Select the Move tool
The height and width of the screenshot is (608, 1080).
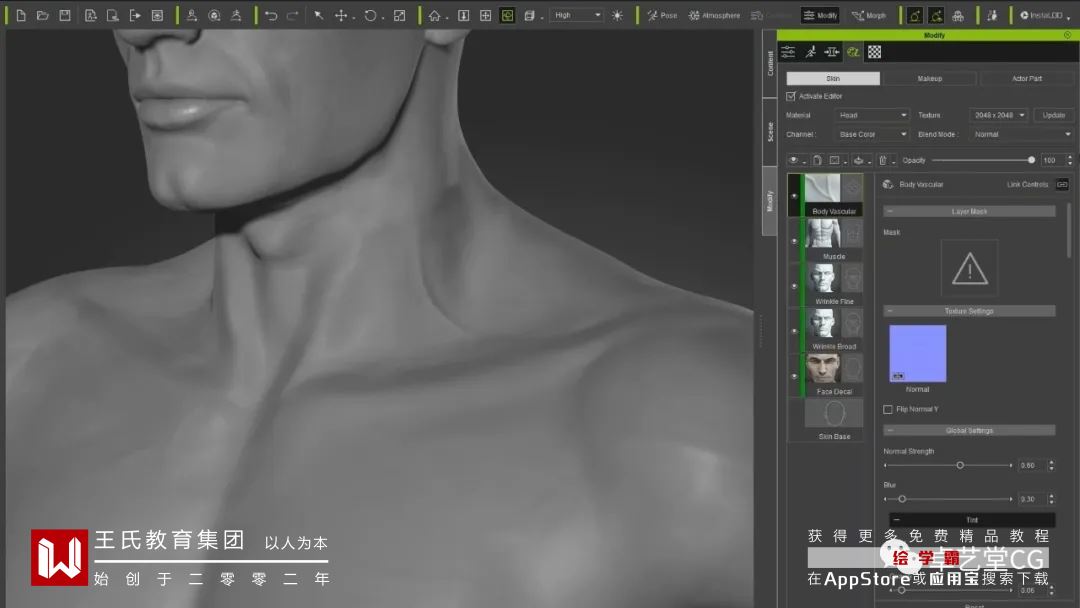341,15
